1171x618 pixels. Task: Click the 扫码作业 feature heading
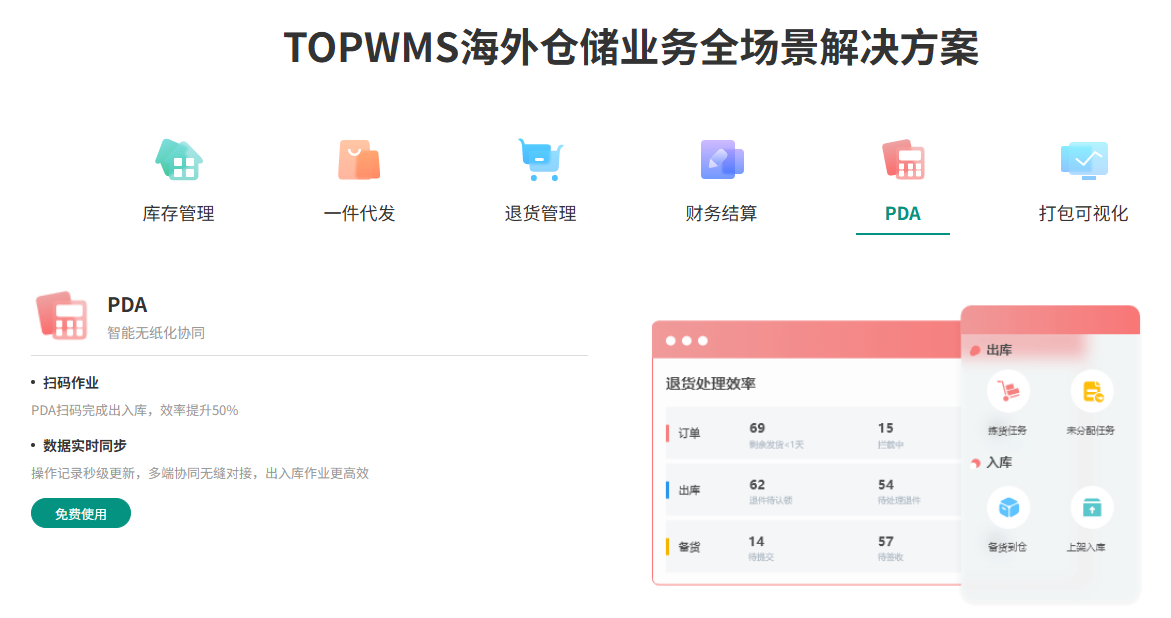[x=71, y=383]
